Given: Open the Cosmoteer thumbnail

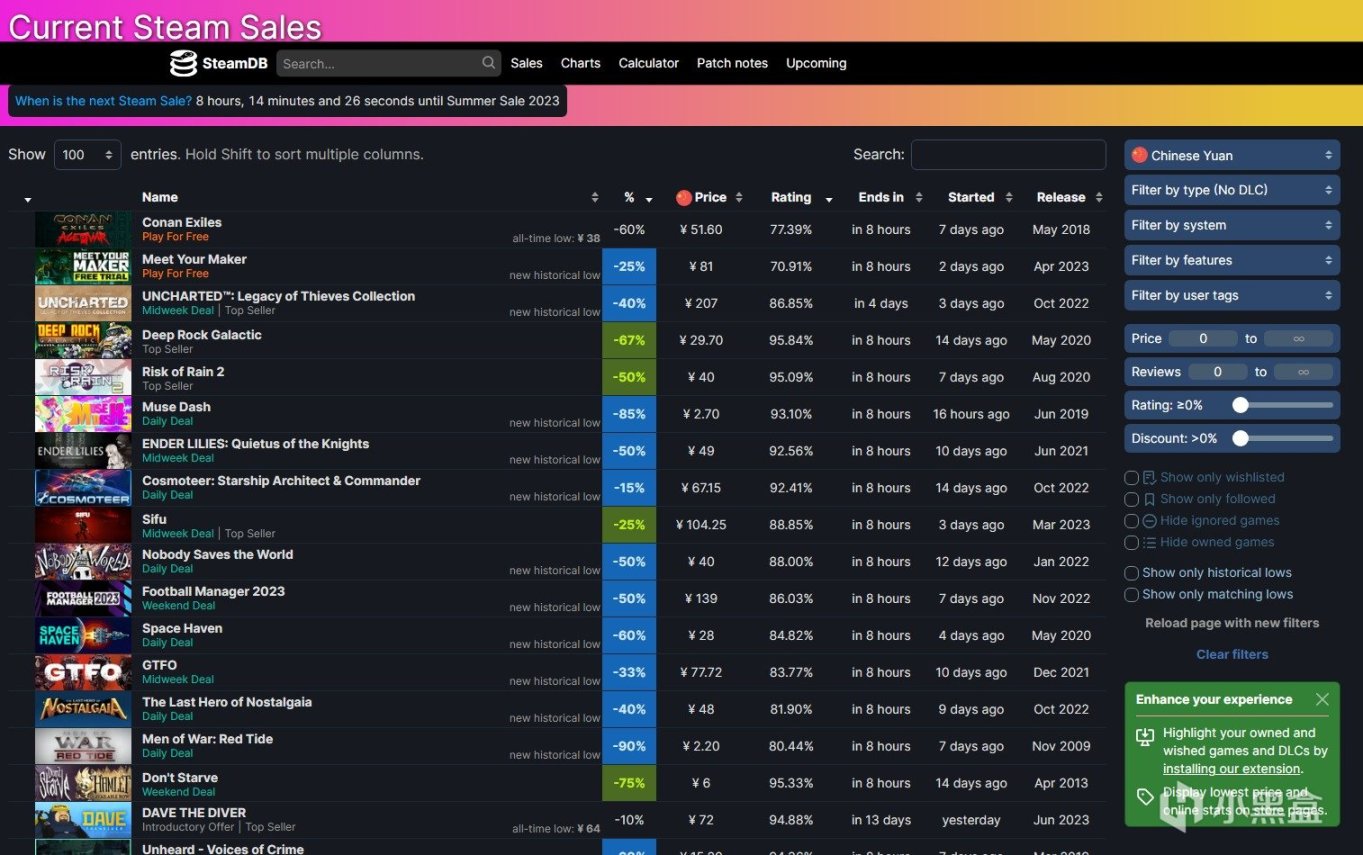Looking at the screenshot, I should tap(83, 488).
